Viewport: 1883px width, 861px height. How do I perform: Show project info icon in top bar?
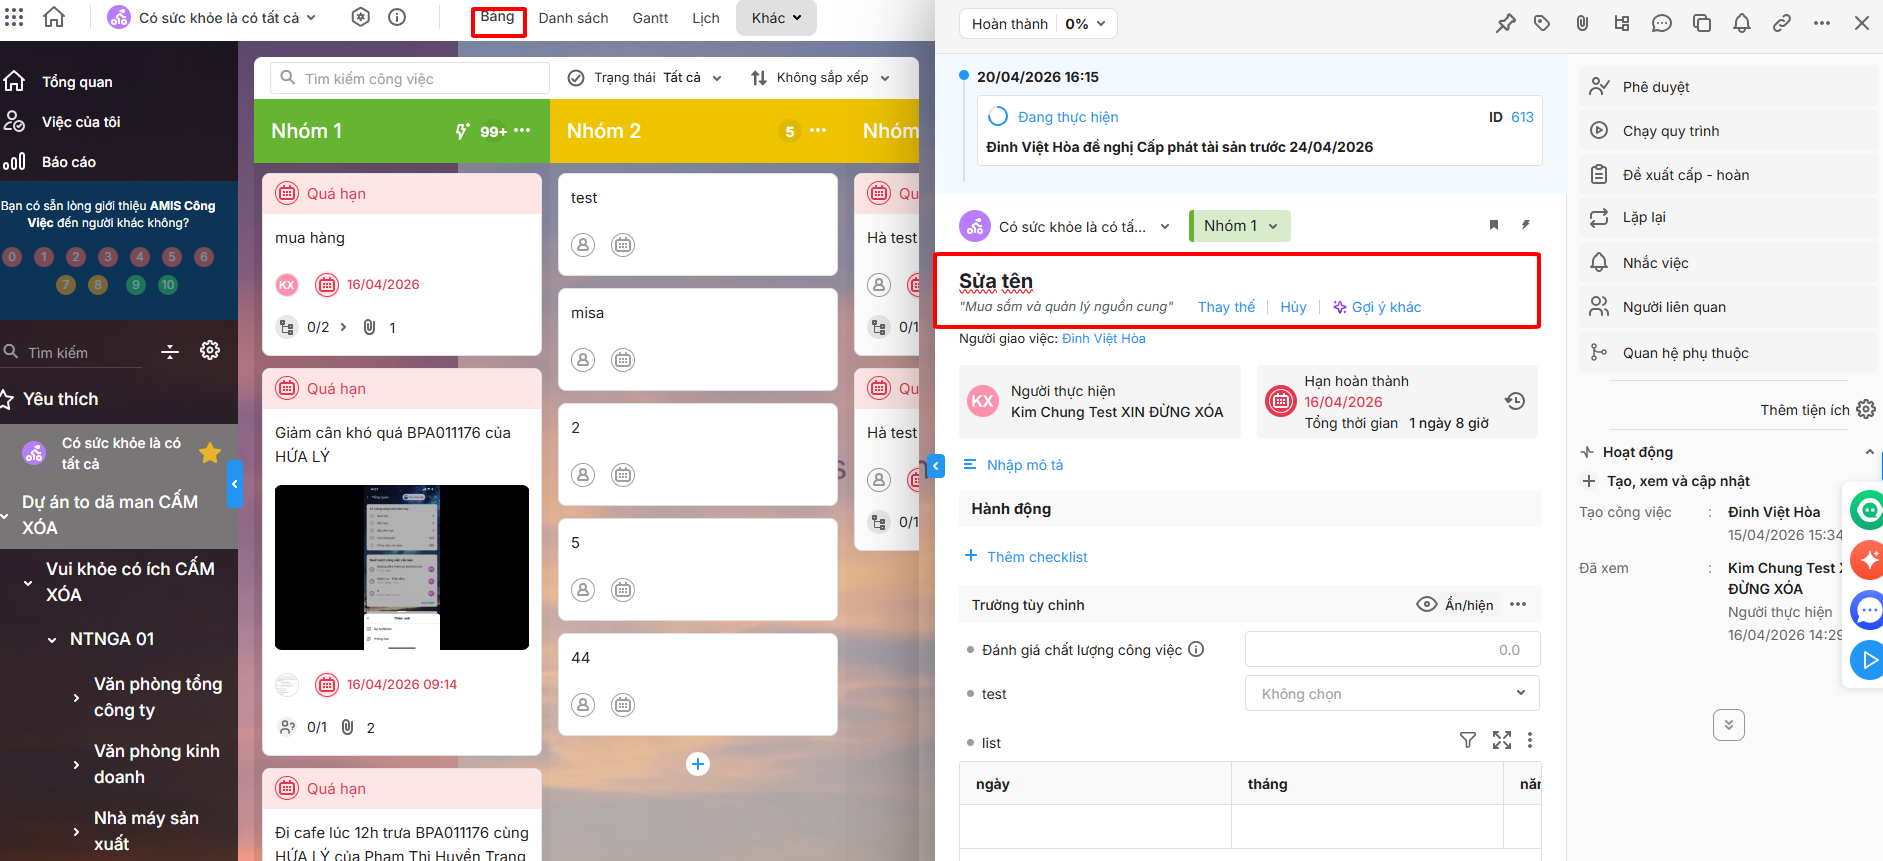click(x=397, y=17)
